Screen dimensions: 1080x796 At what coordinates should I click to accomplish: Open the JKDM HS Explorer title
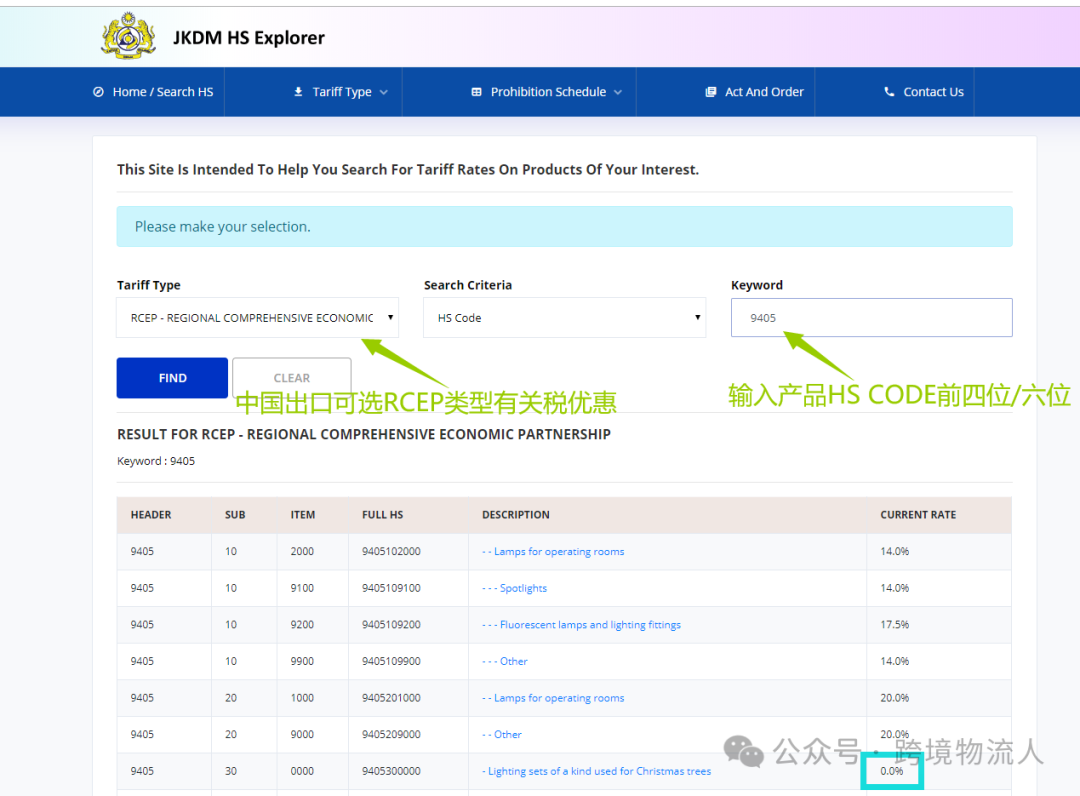point(249,37)
